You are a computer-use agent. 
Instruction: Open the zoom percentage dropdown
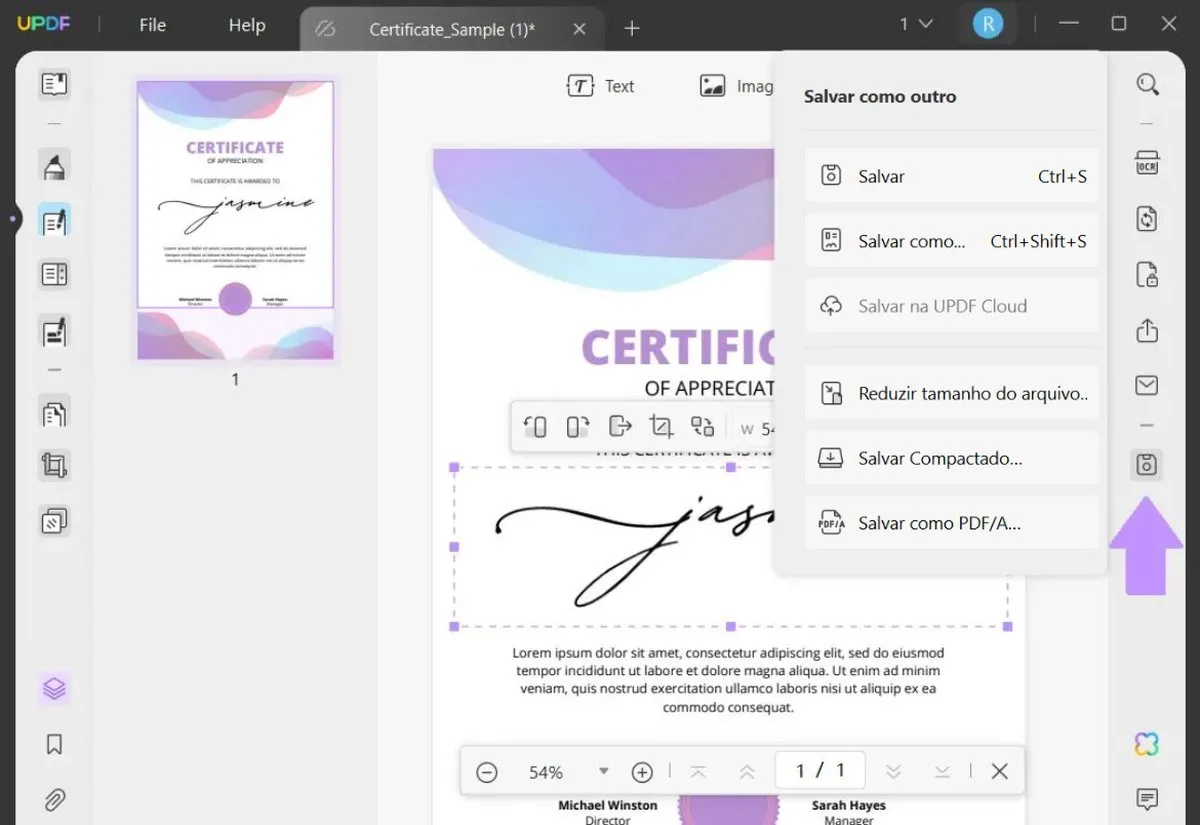[604, 771]
